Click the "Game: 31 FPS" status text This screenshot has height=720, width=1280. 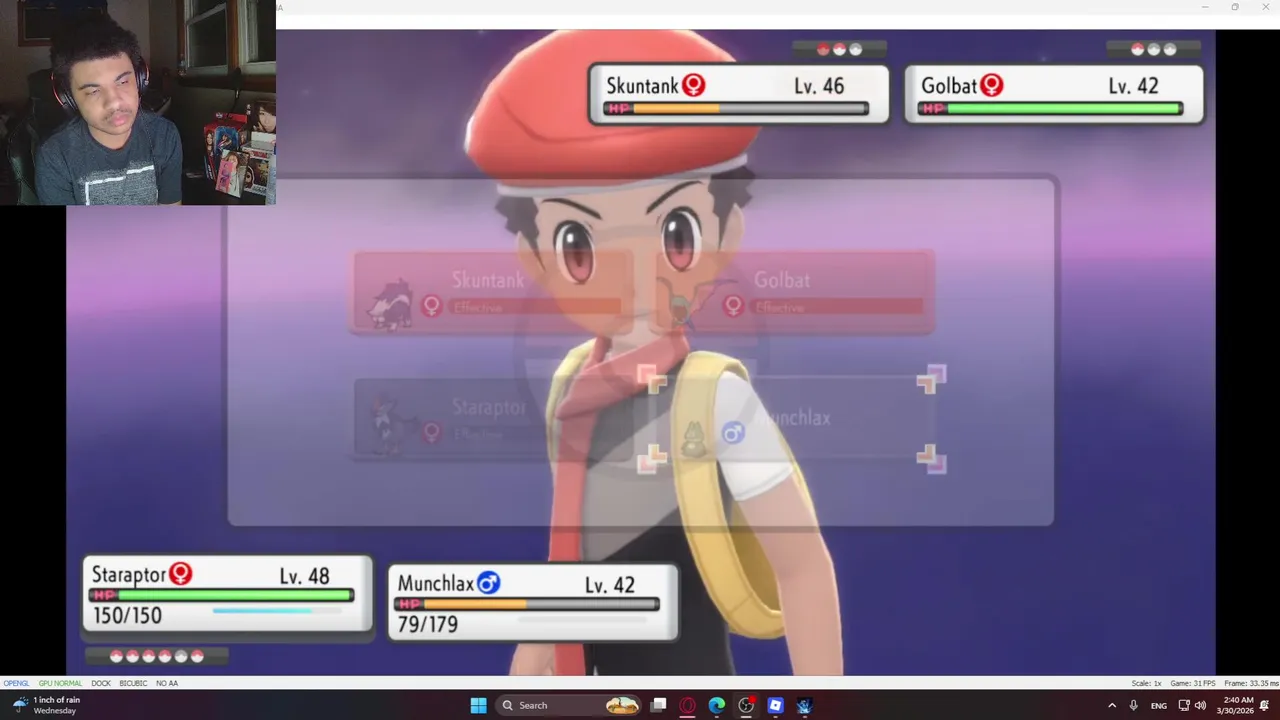(1193, 683)
